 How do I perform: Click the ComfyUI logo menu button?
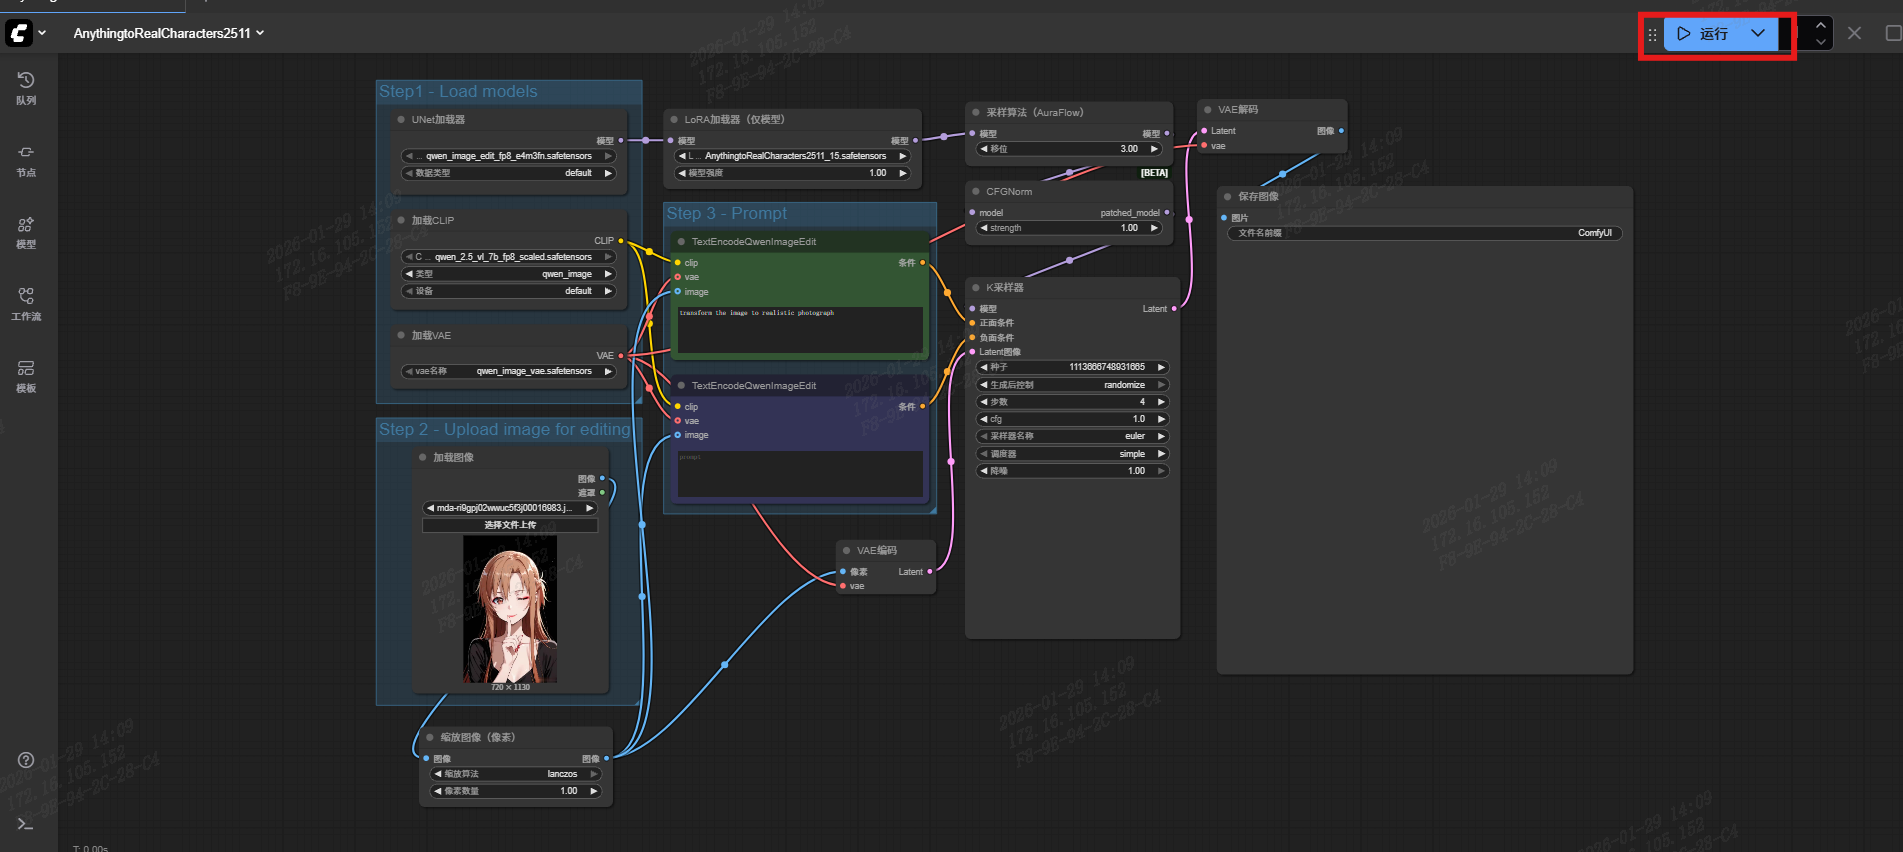pos(19,33)
